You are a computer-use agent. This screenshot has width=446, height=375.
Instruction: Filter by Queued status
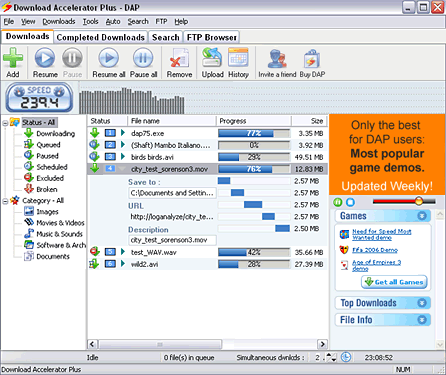[x=48, y=145]
